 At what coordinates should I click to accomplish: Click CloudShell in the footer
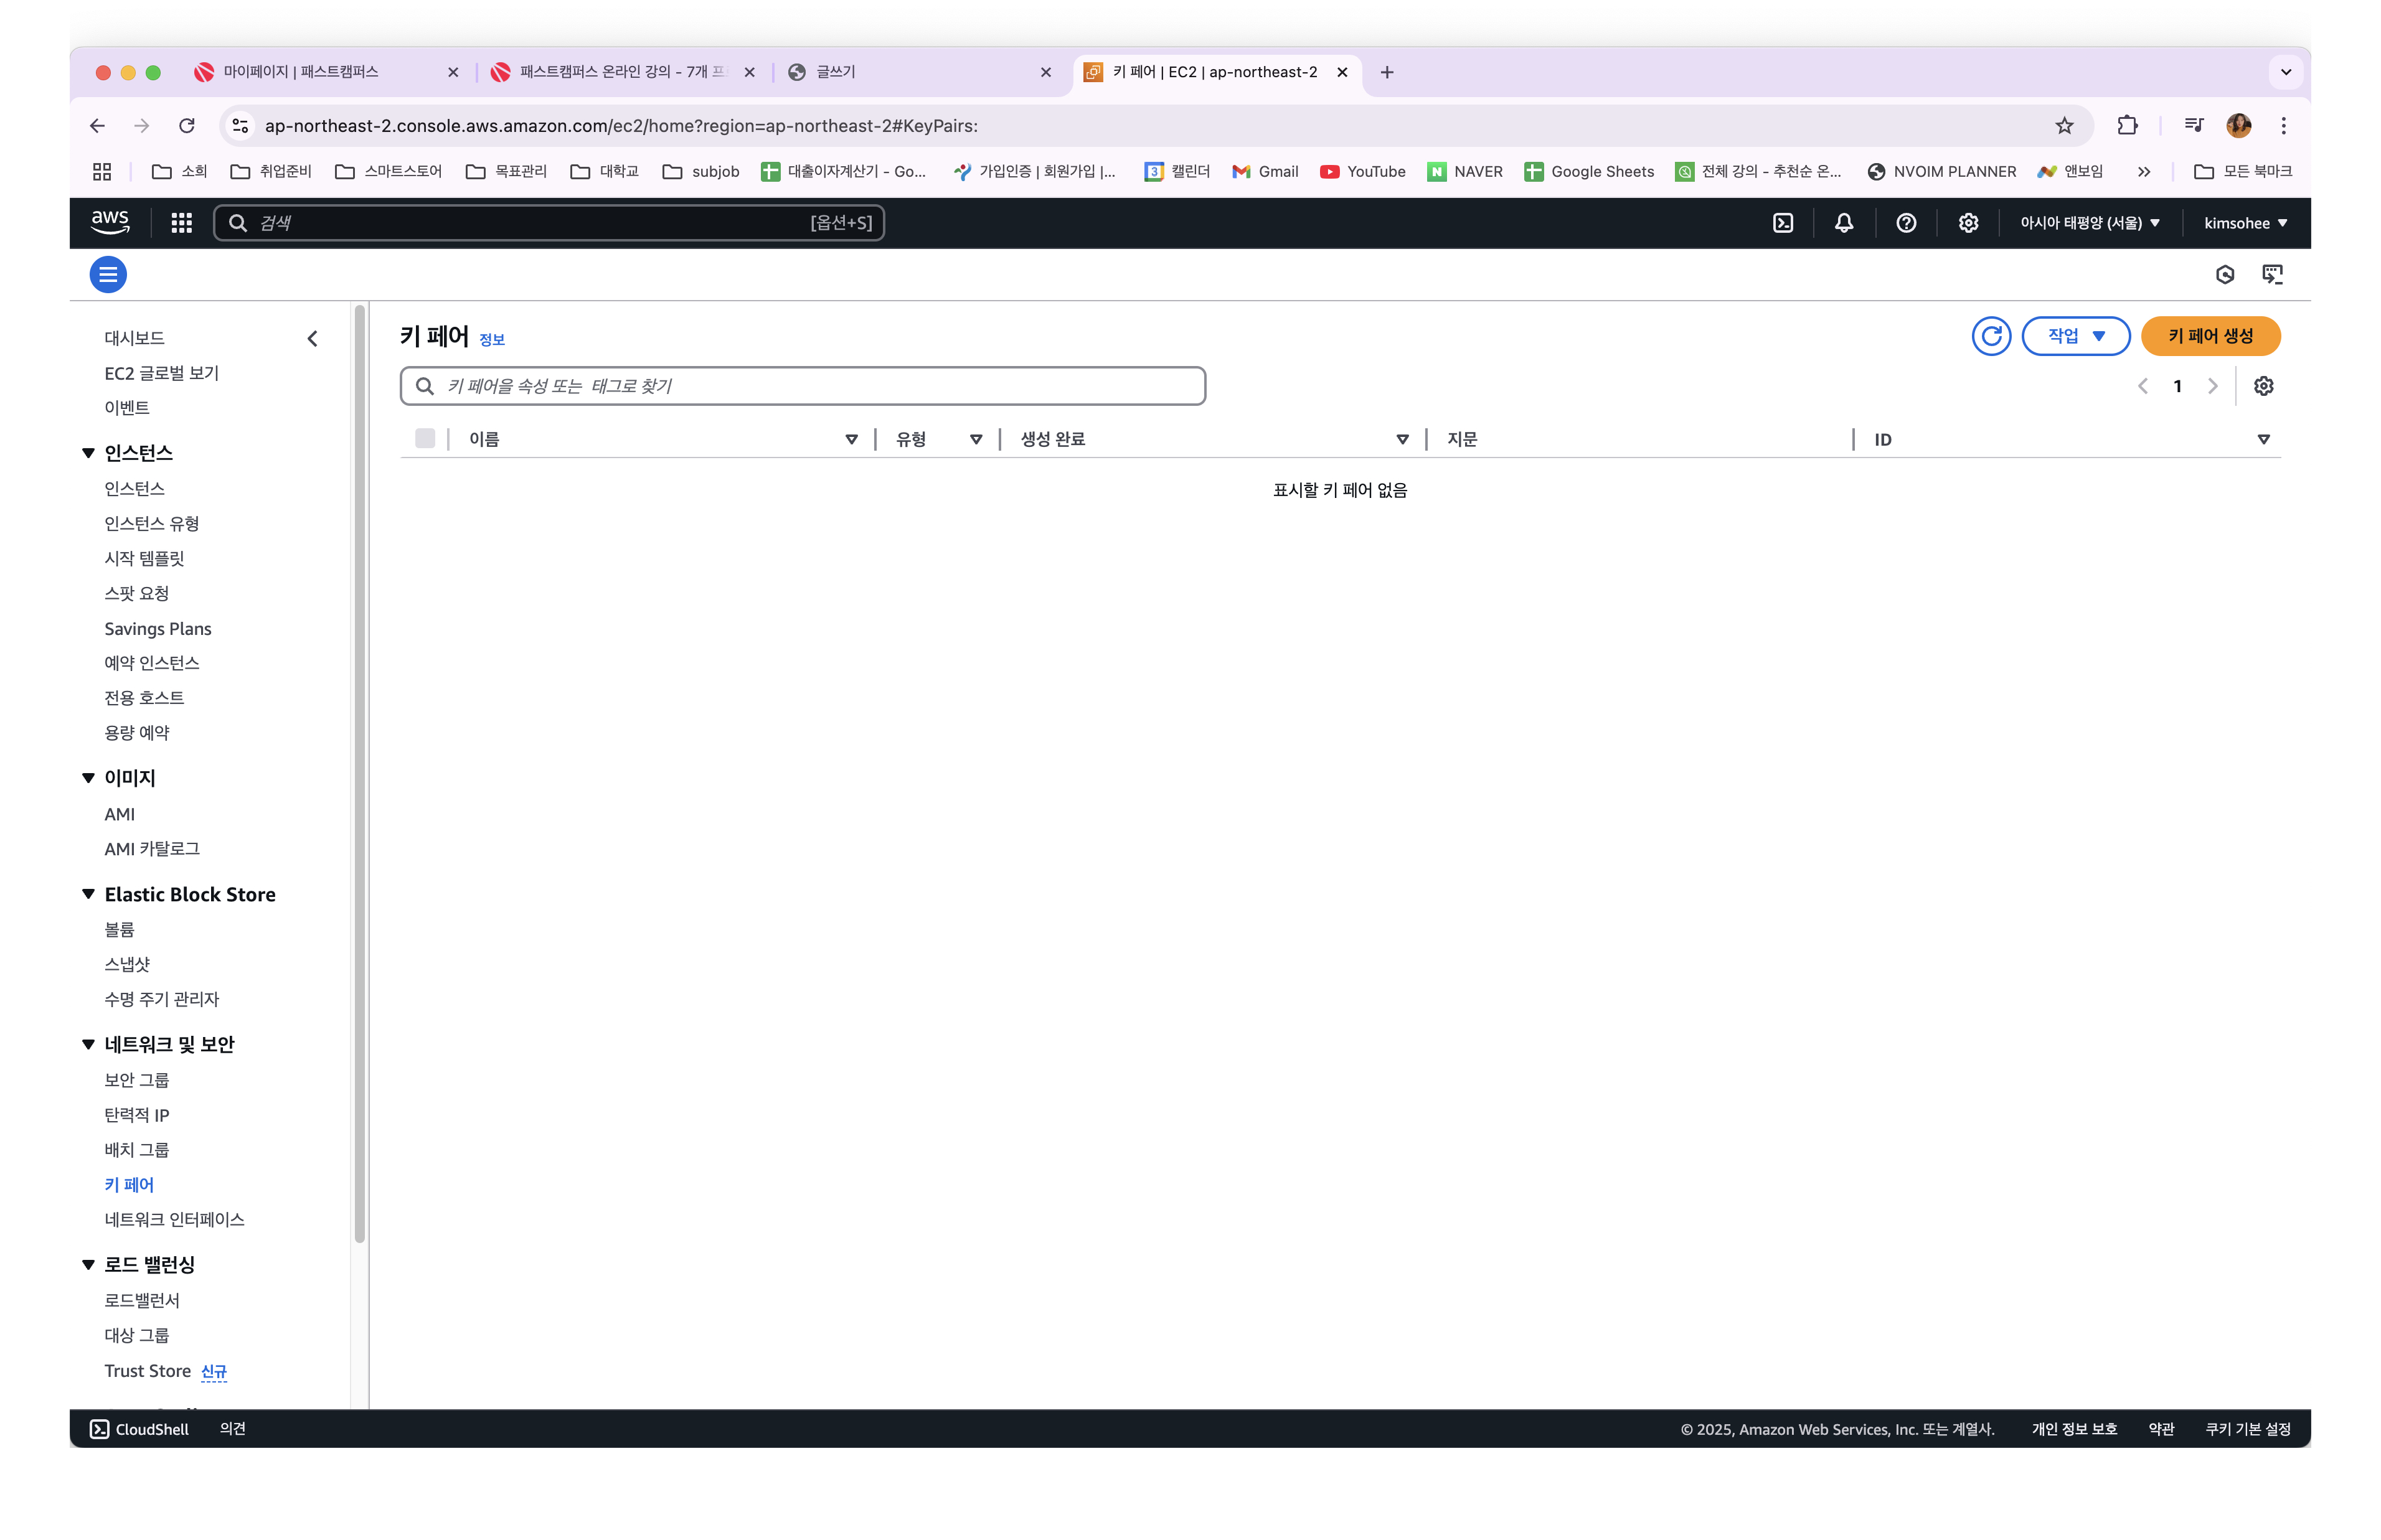[139, 1429]
